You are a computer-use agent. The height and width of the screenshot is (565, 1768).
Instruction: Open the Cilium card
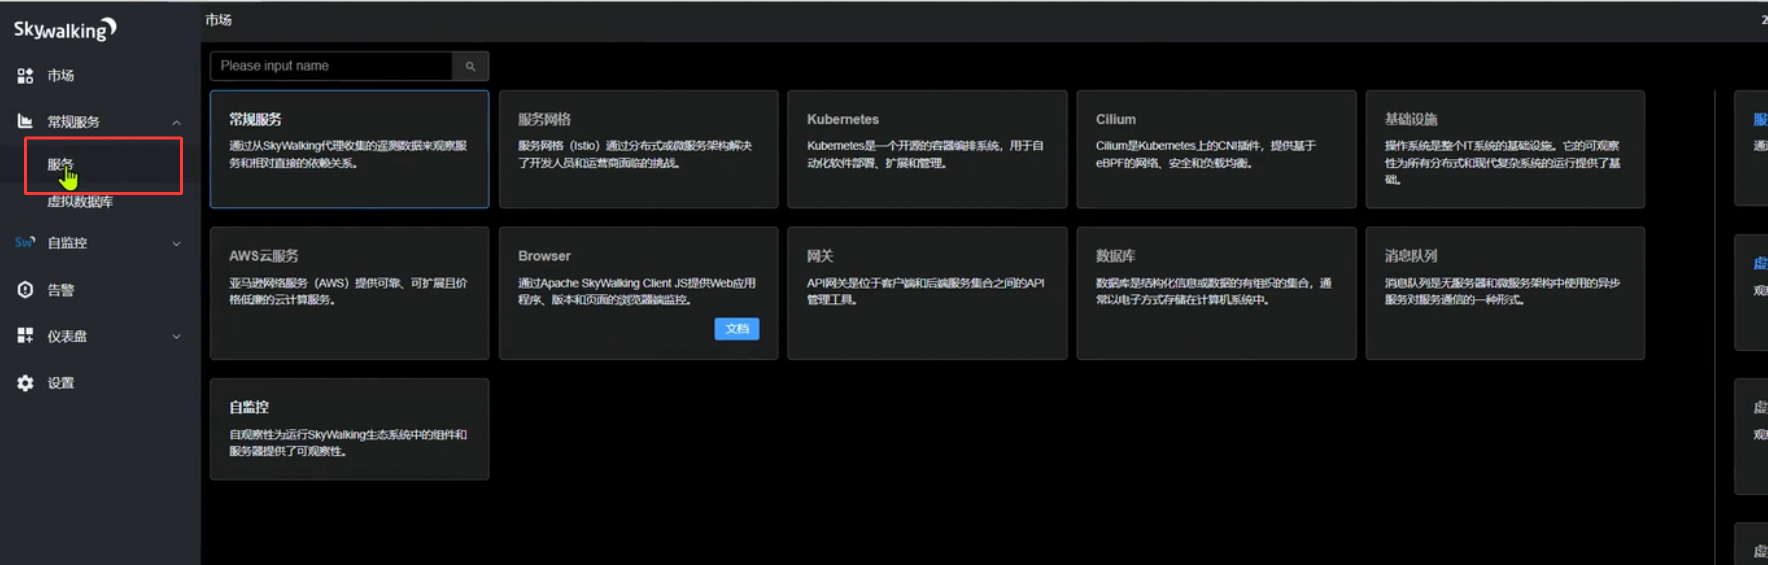[x=1216, y=149]
